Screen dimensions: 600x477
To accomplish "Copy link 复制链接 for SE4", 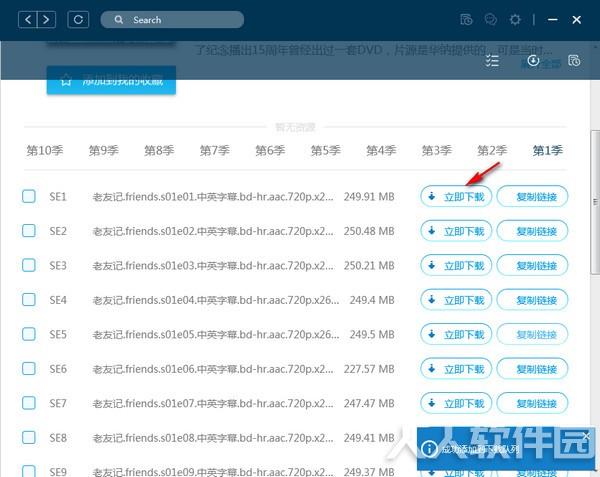I will 532,300.
